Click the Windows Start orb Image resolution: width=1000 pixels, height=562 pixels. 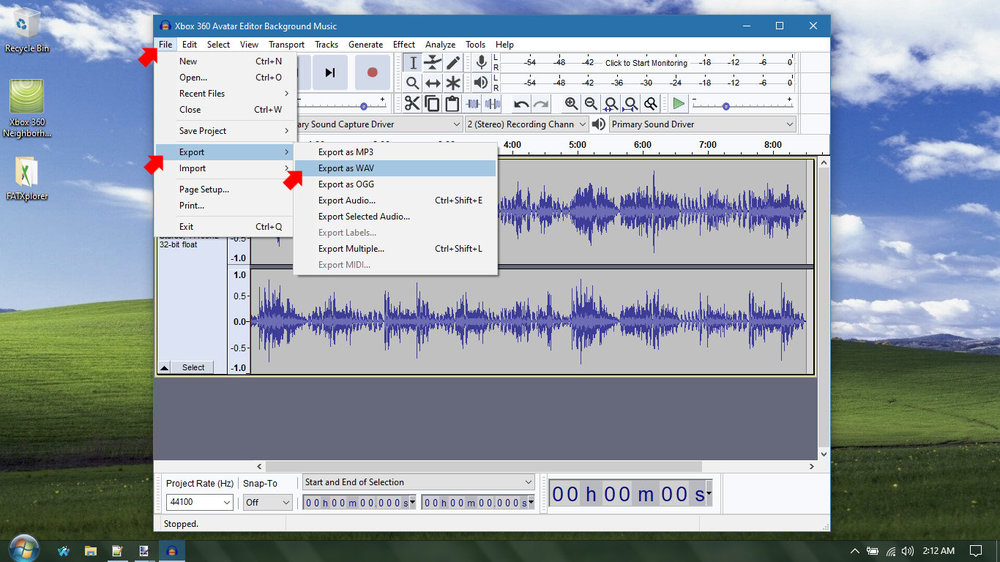[24, 549]
